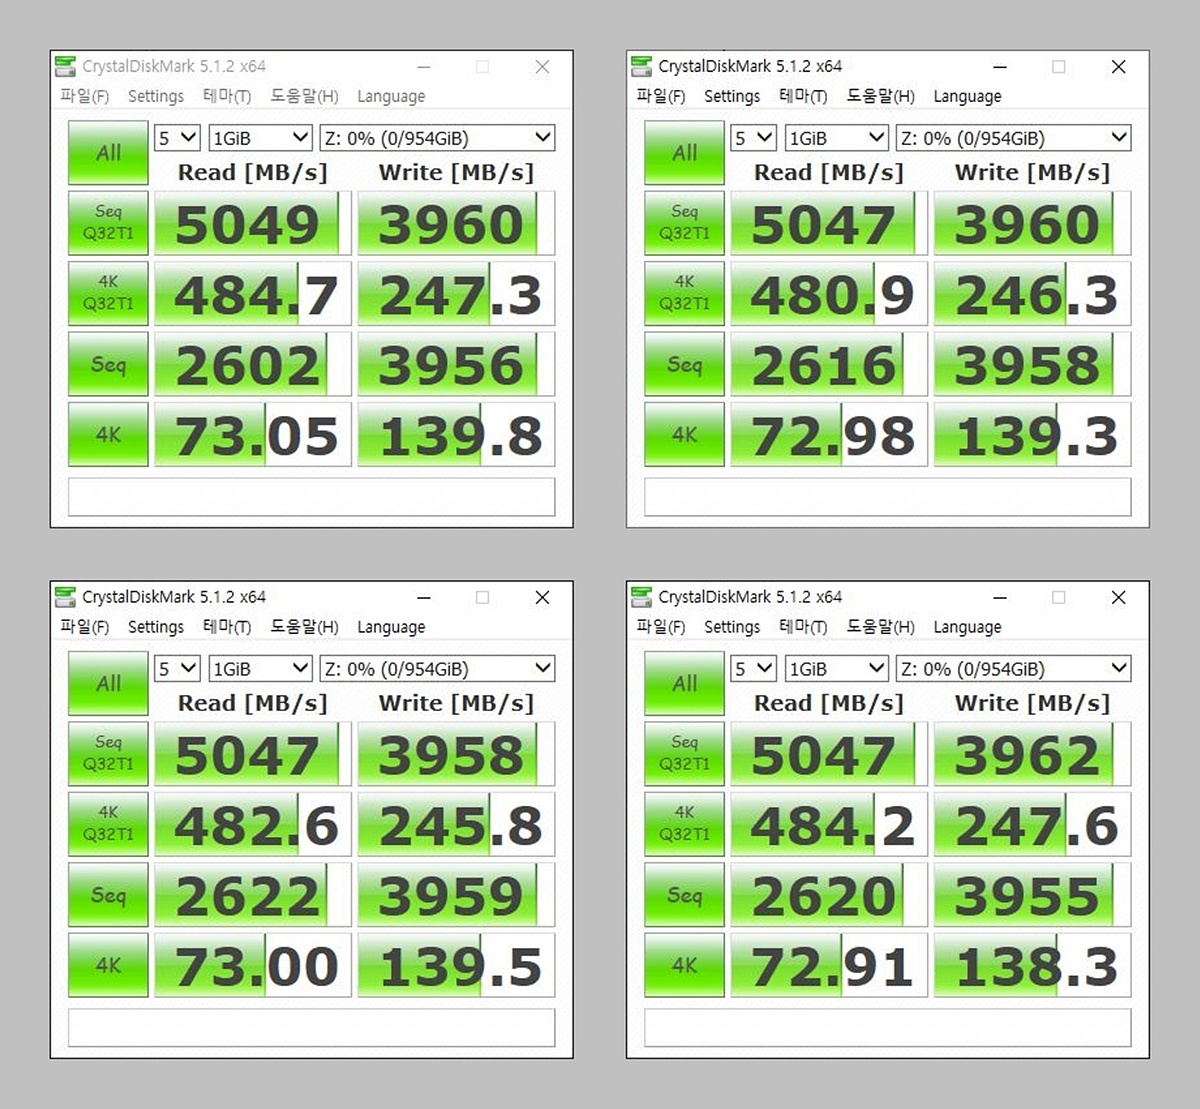
Task: Minimize the bottom-right CrystalDiskMark window
Action: coord(1000,597)
